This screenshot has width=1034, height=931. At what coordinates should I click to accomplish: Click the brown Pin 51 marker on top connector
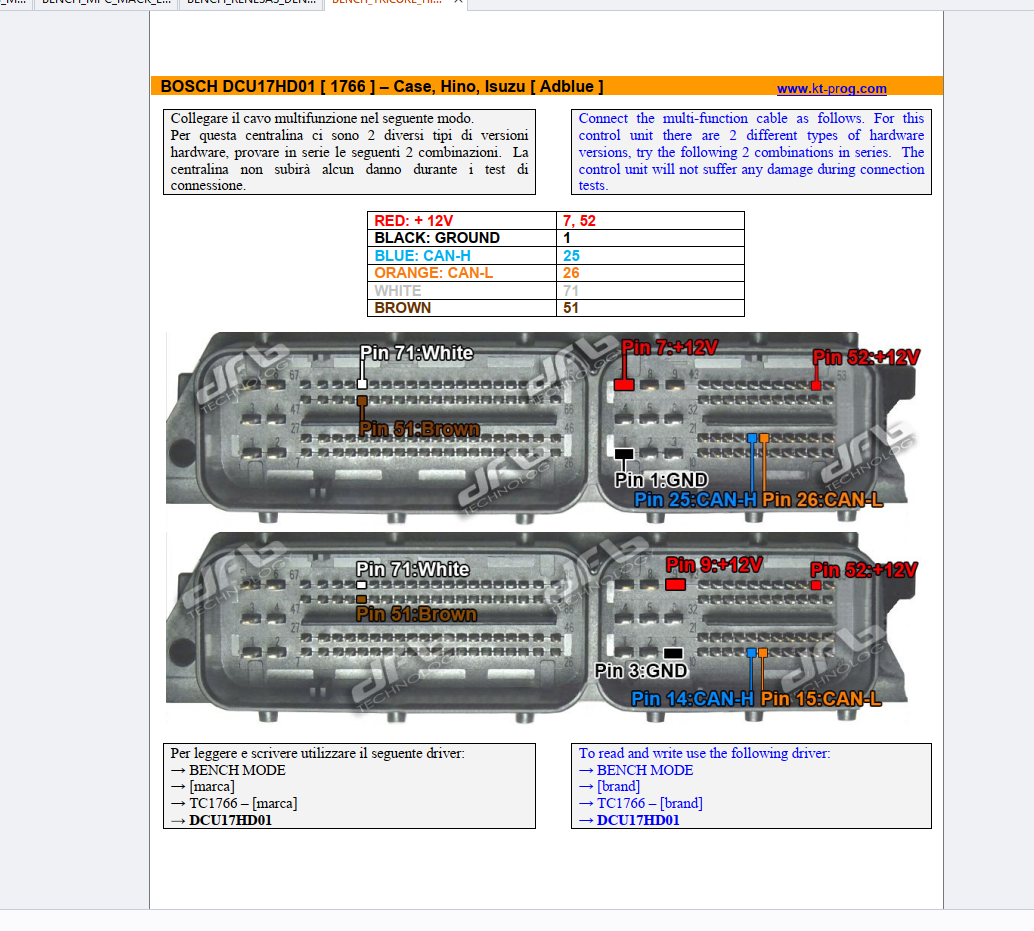361,399
